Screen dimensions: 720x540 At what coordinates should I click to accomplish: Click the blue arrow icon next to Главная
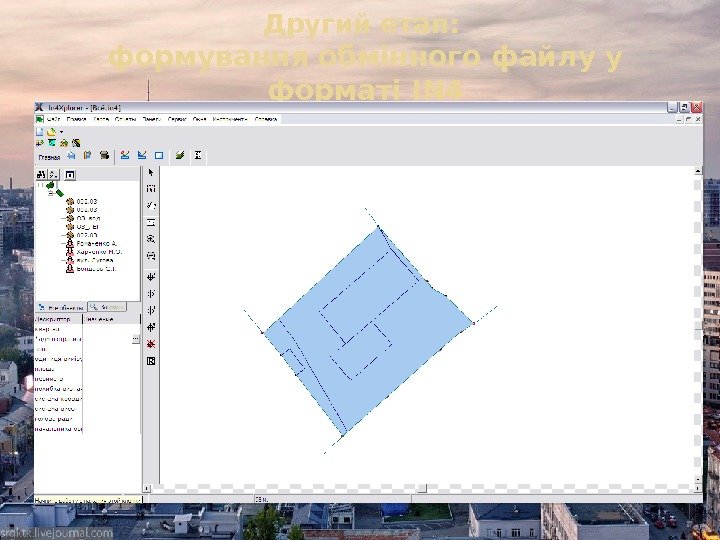point(71,156)
